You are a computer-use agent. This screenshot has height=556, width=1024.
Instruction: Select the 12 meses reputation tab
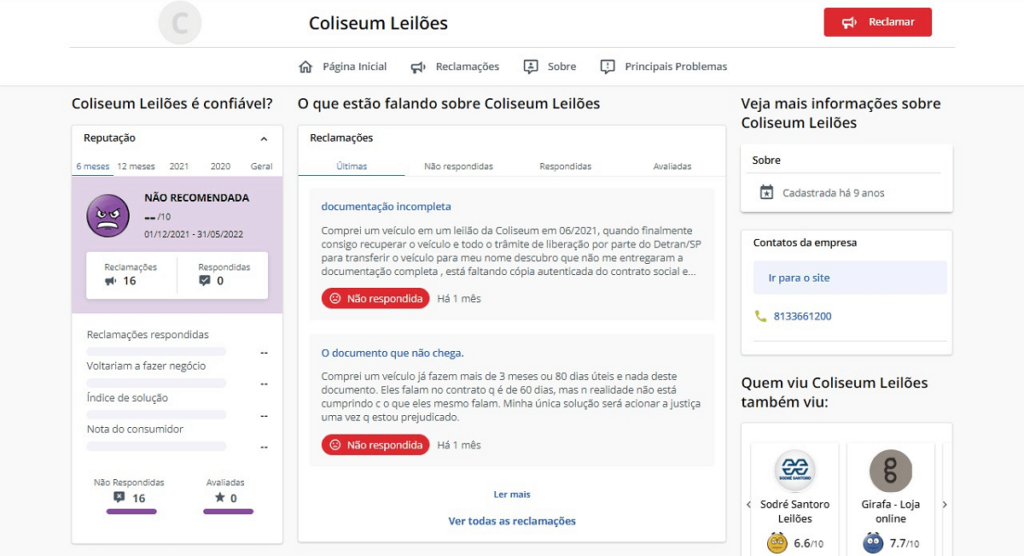tap(136, 167)
